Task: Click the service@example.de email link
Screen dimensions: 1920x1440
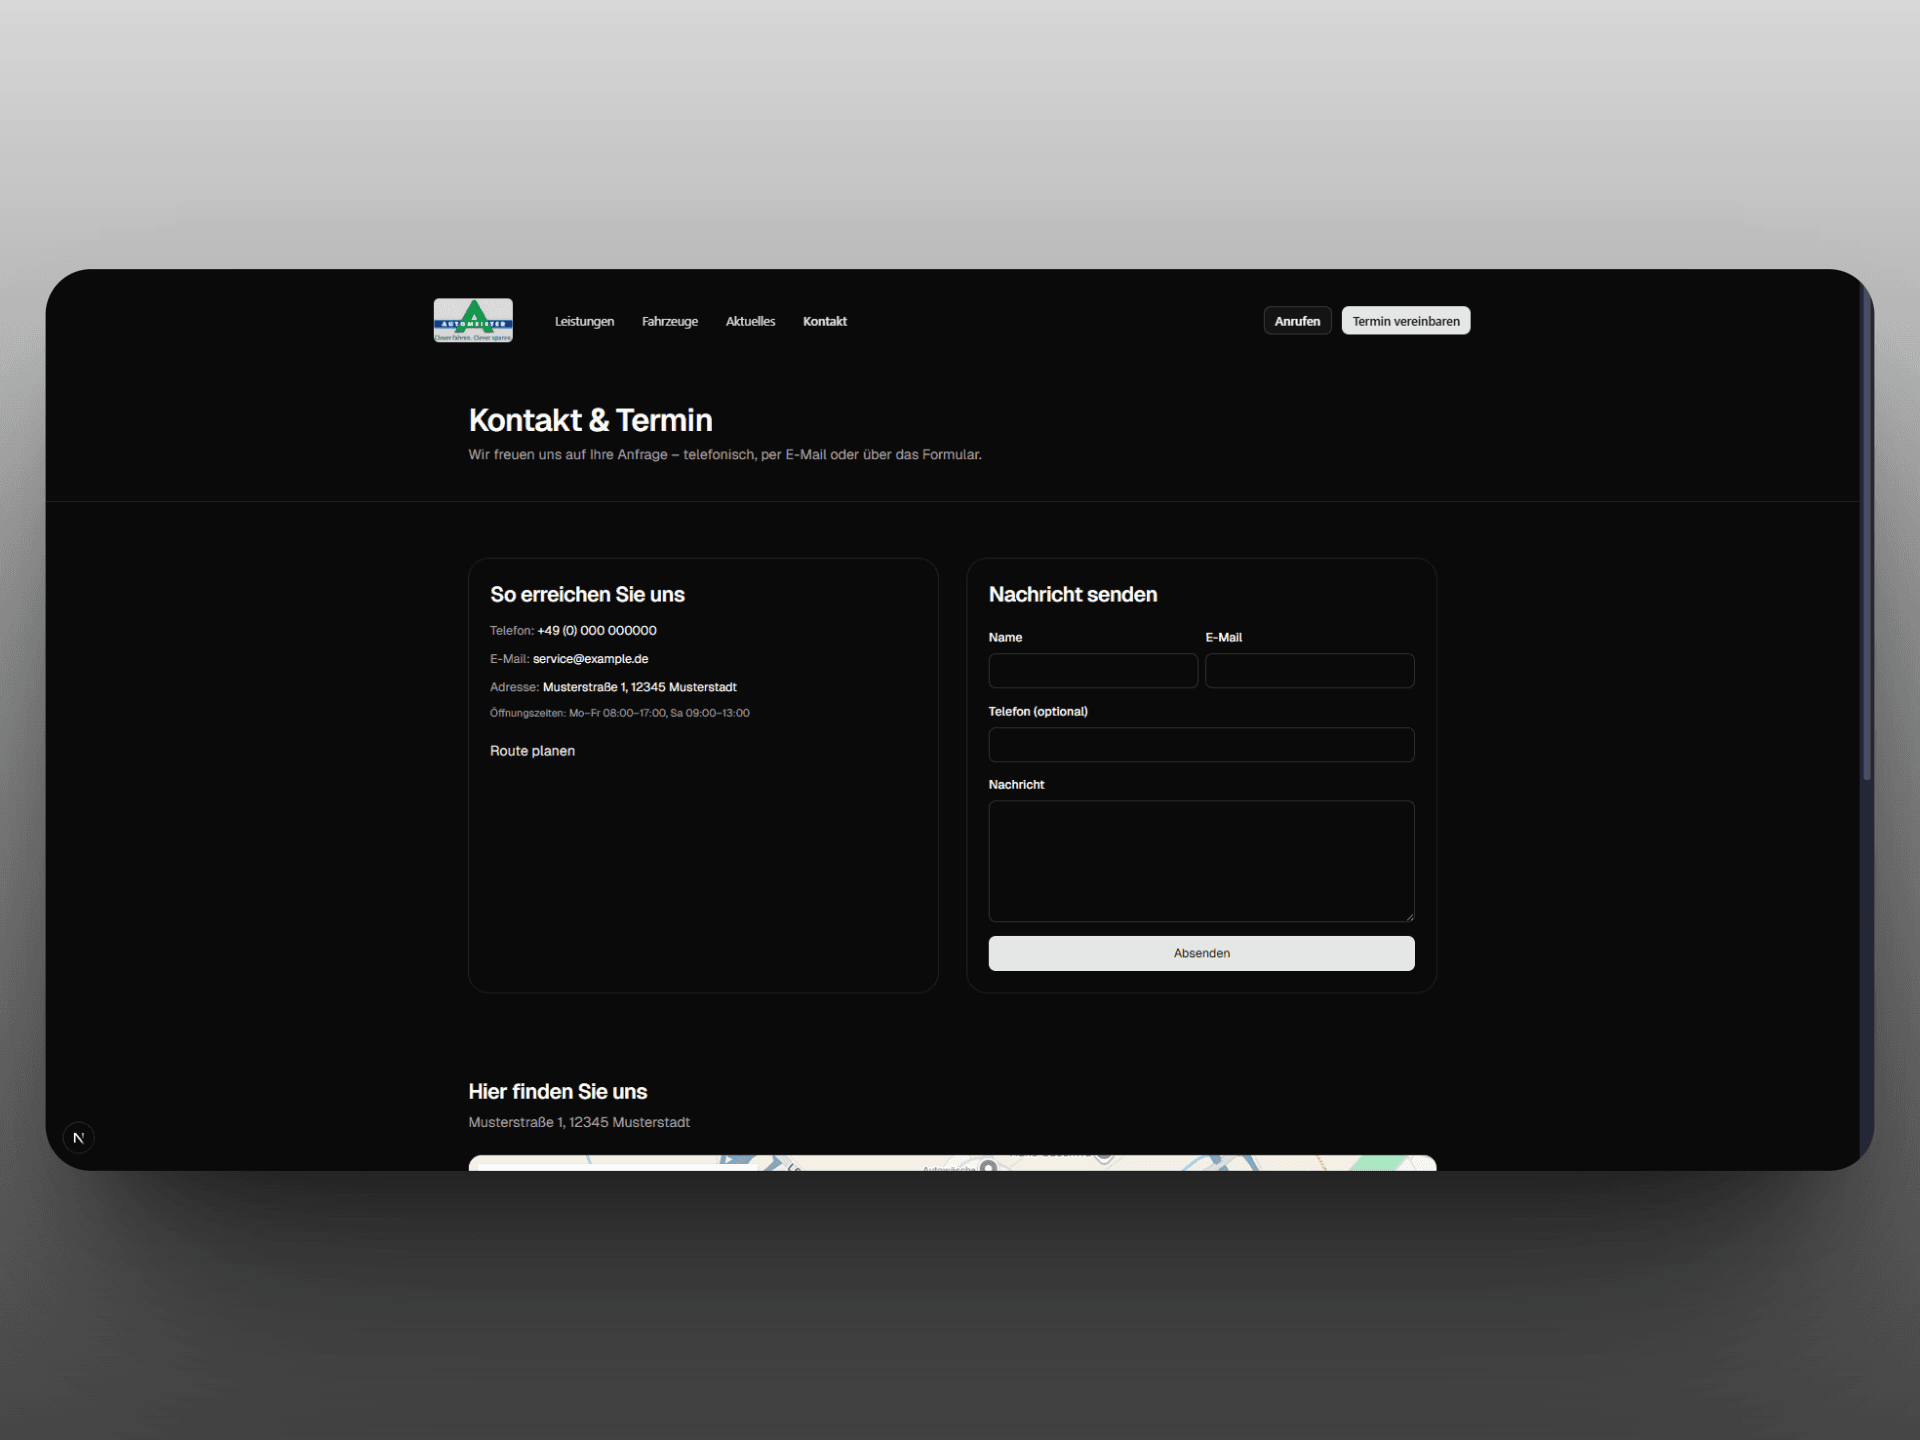Action: point(589,658)
